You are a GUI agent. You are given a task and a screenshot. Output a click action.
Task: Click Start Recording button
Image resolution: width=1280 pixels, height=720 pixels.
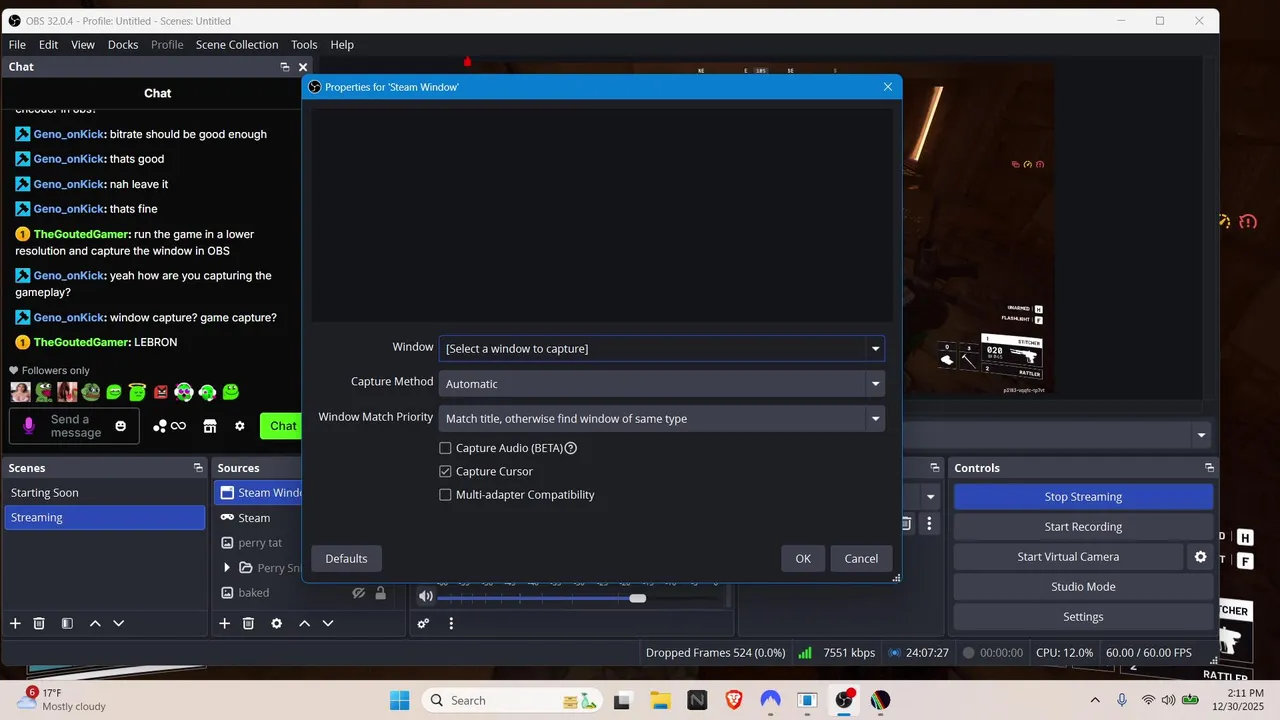click(1083, 527)
